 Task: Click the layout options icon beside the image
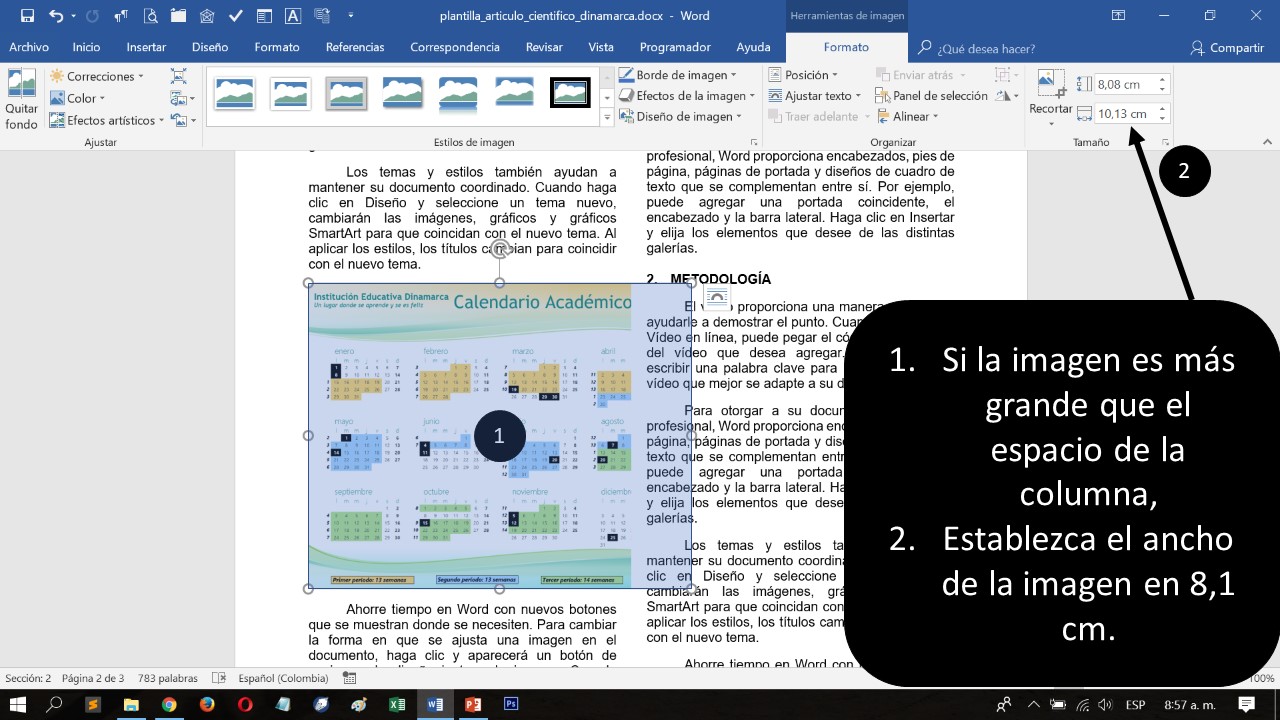[x=716, y=297]
